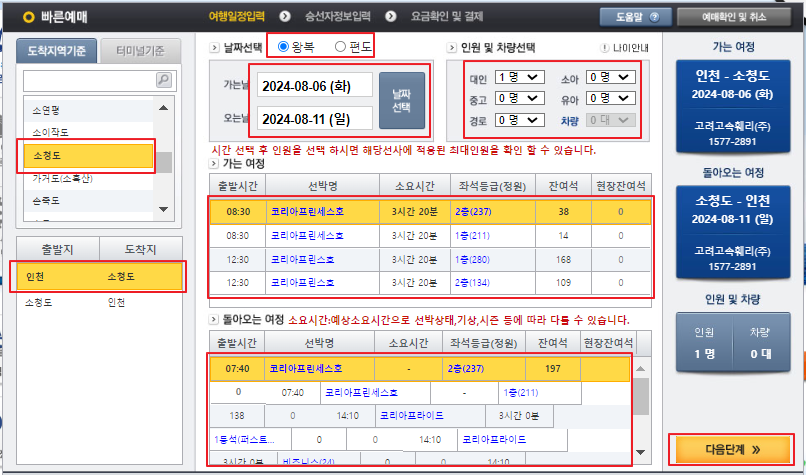Click the 출발지 column header
The height and width of the screenshot is (475, 806).
tap(58, 250)
